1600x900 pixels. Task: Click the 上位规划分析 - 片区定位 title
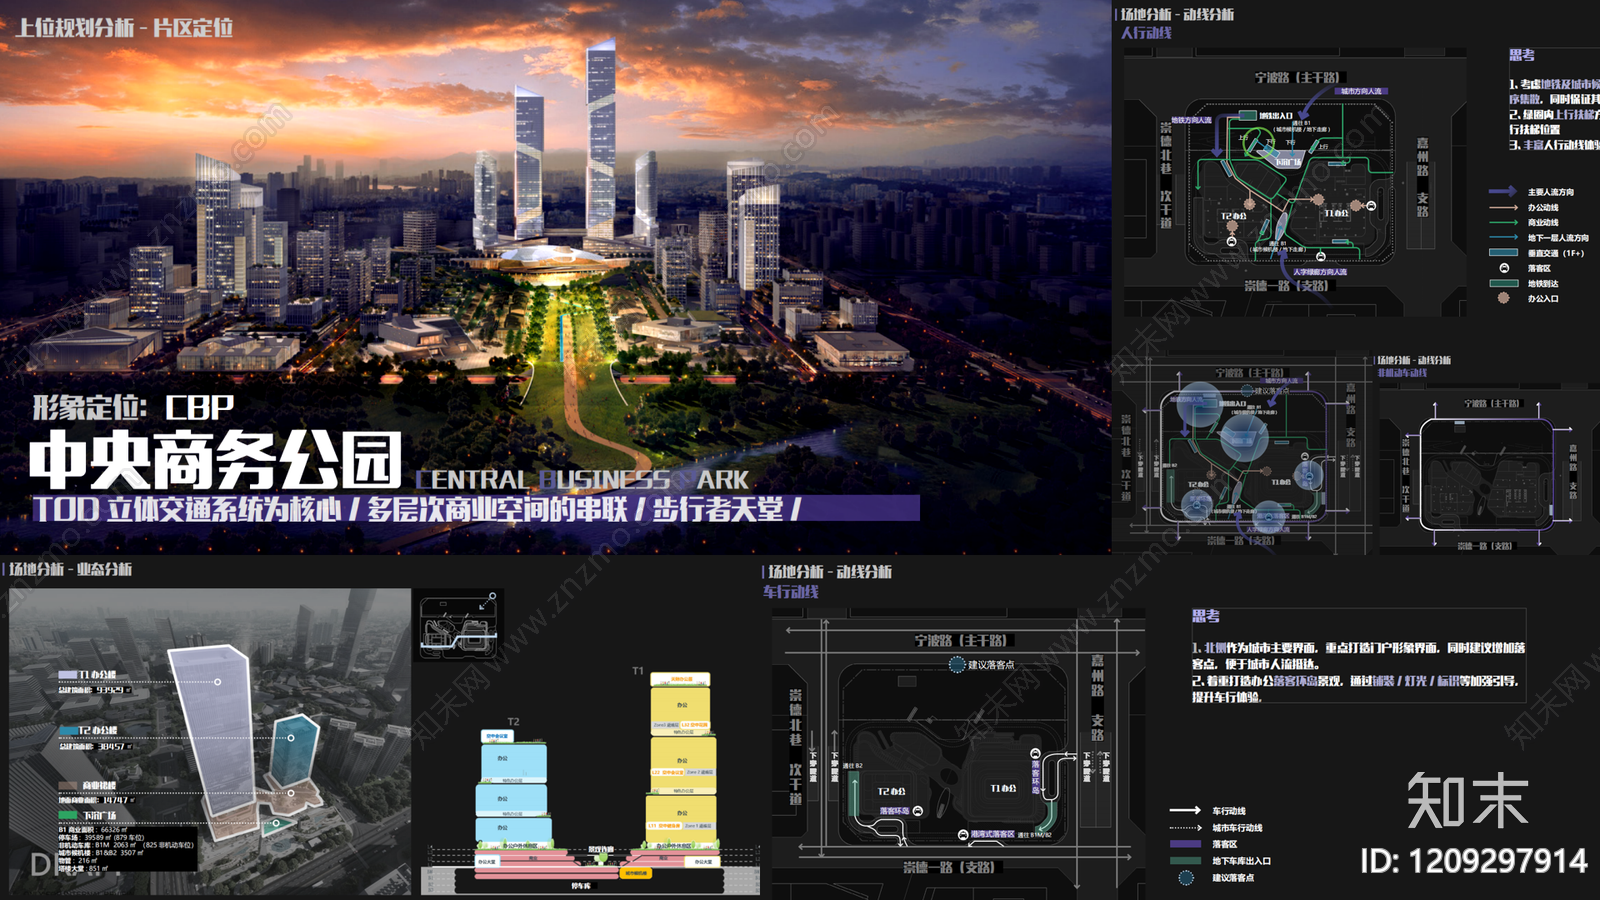coord(124,27)
